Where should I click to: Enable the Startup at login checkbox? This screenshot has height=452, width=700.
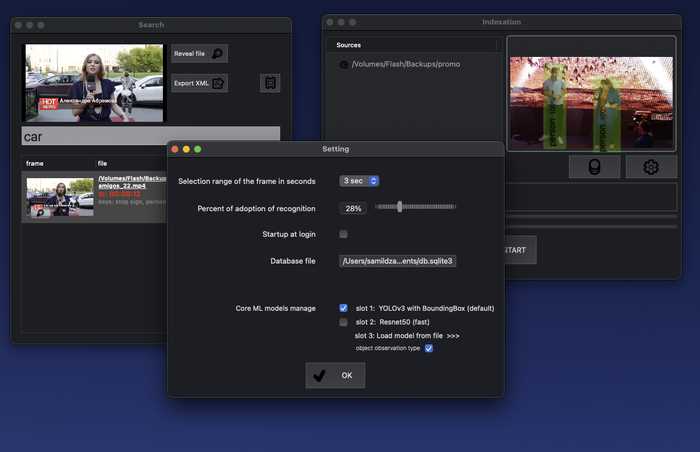(343, 234)
